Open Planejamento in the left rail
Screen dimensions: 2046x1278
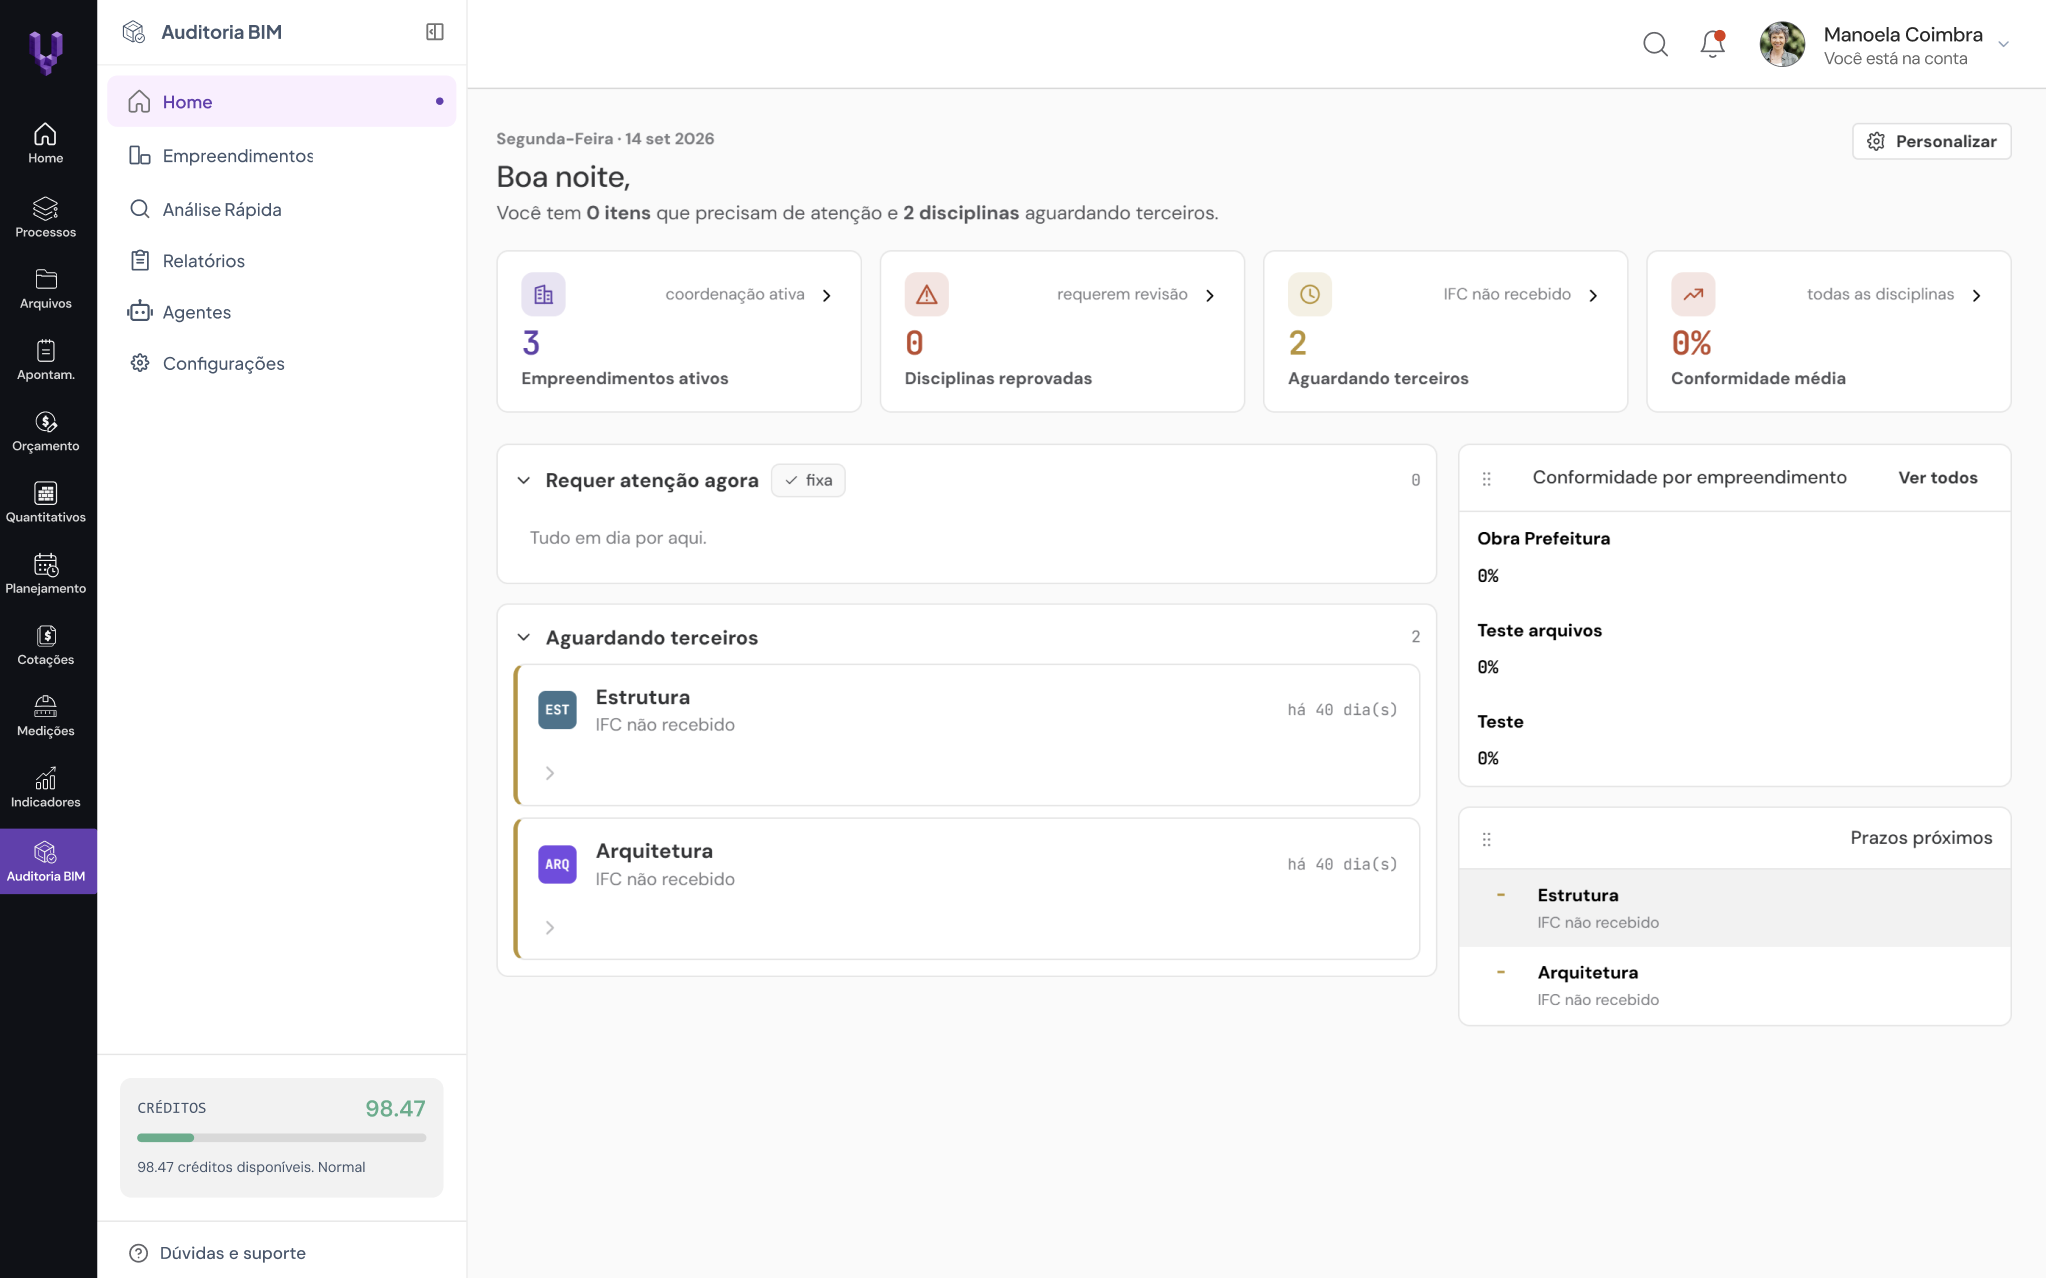coord(45,573)
